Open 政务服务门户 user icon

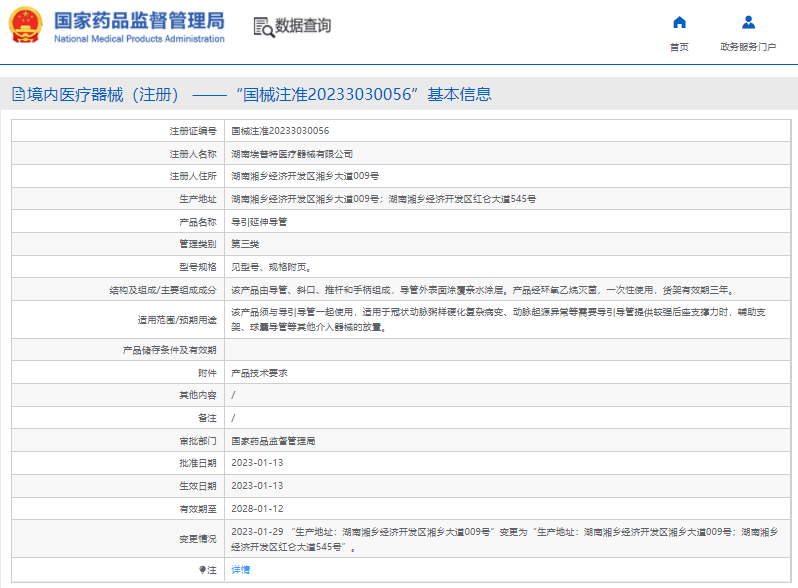pos(748,22)
